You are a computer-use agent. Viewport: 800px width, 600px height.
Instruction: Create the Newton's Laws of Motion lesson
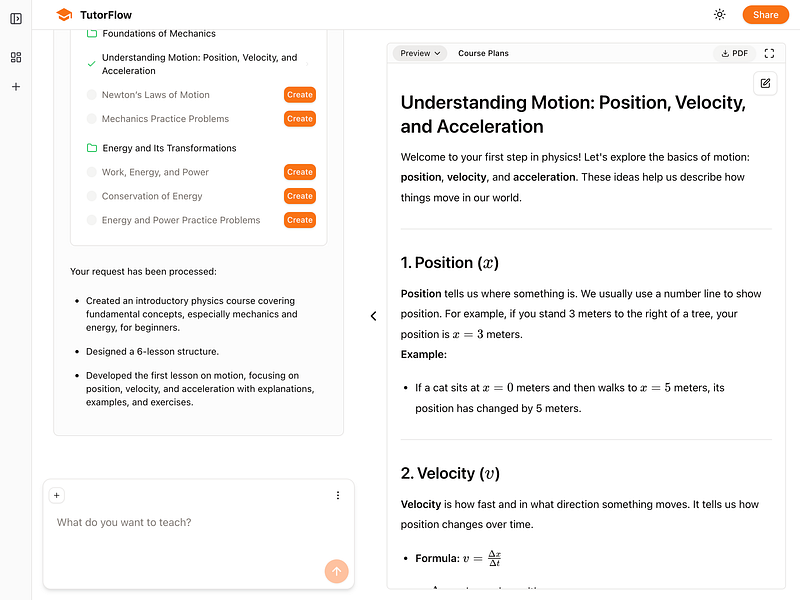pos(299,94)
